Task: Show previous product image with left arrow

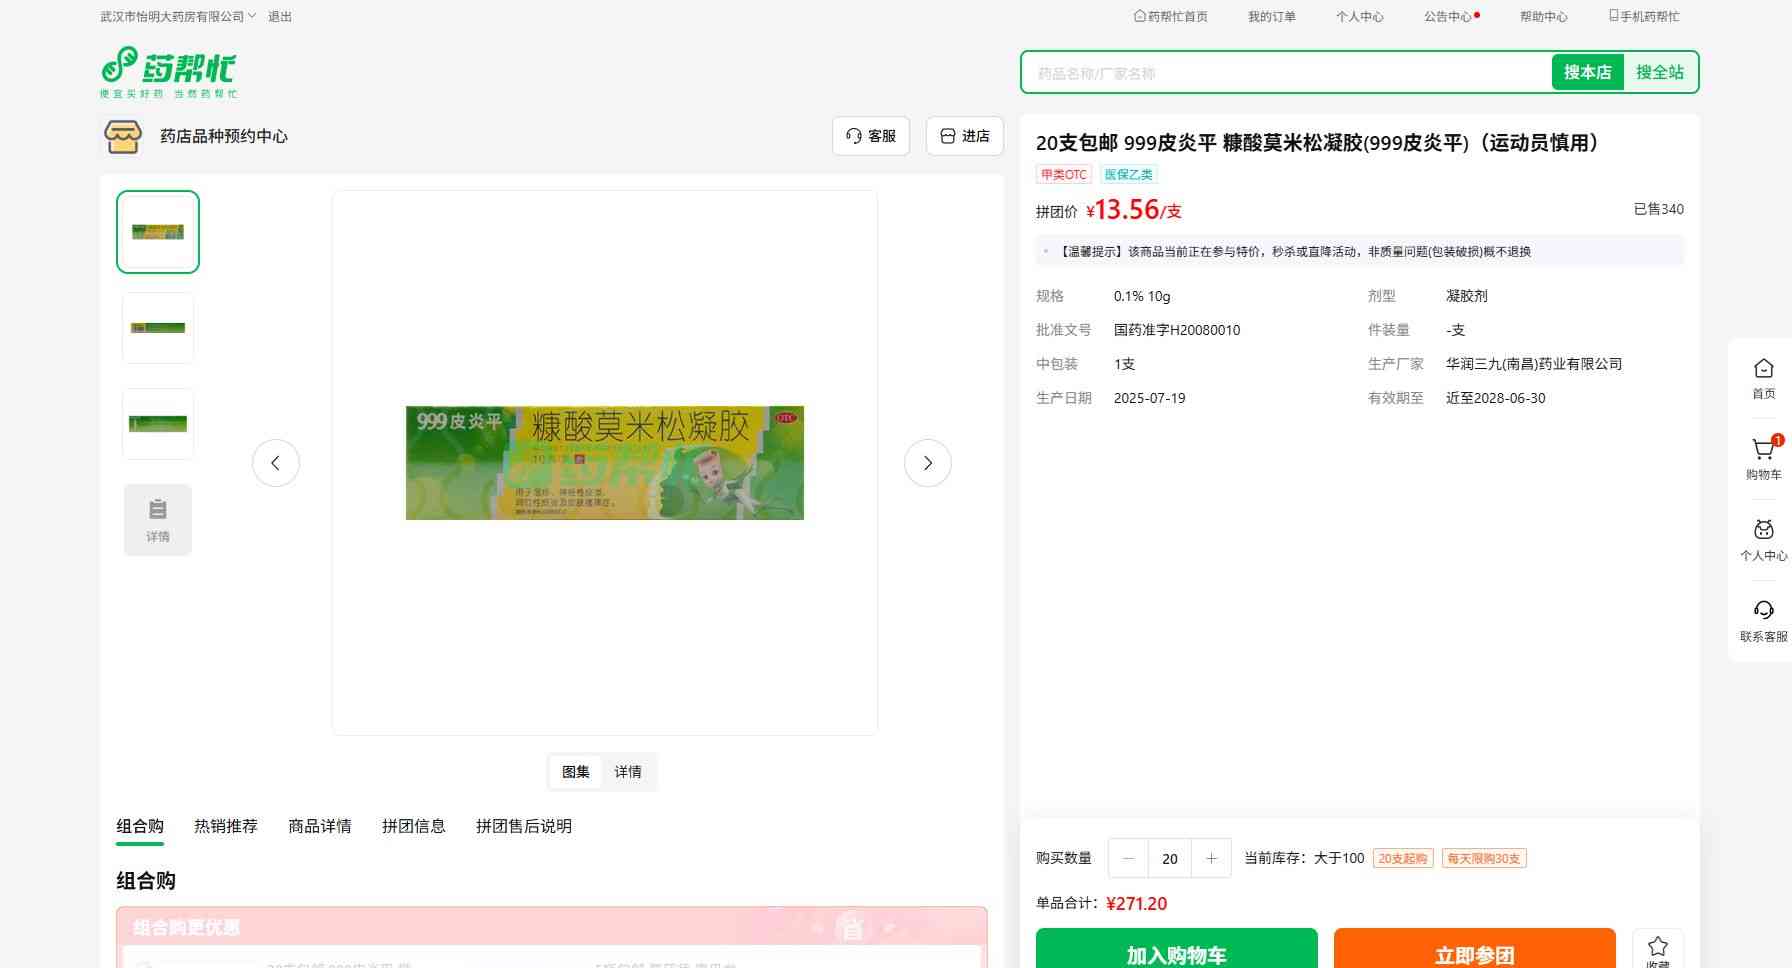Action: tap(276, 463)
